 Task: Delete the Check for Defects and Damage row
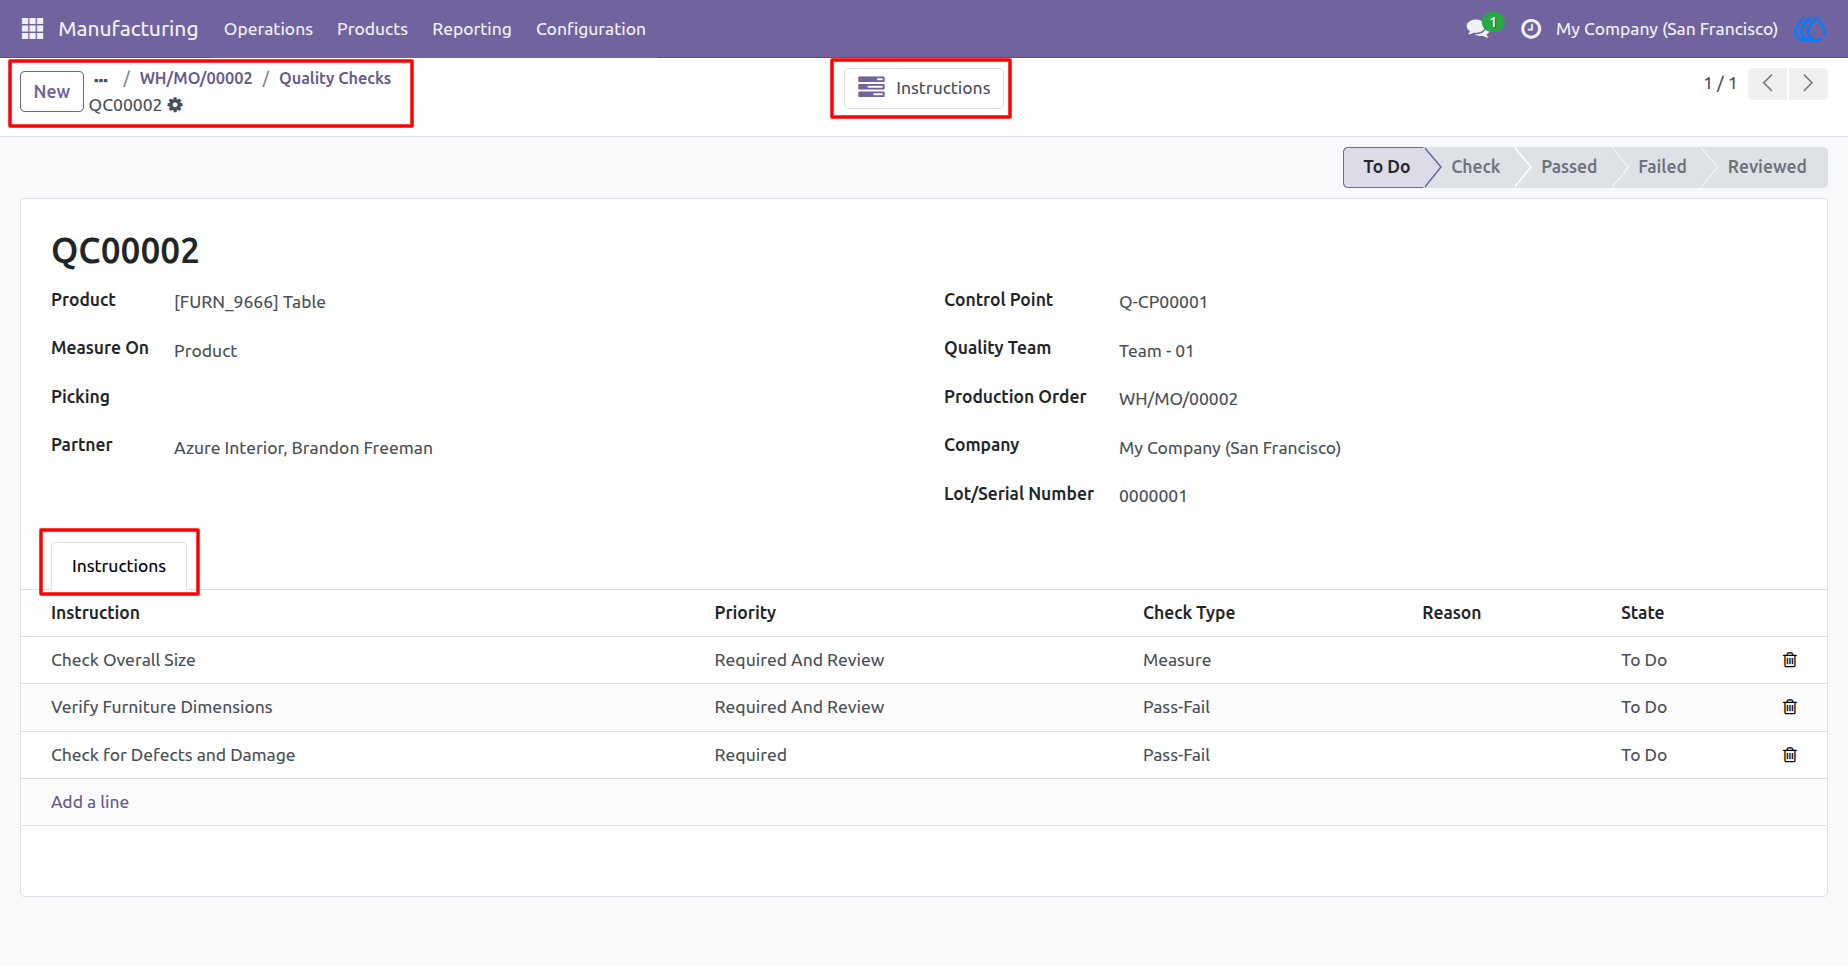(1790, 755)
